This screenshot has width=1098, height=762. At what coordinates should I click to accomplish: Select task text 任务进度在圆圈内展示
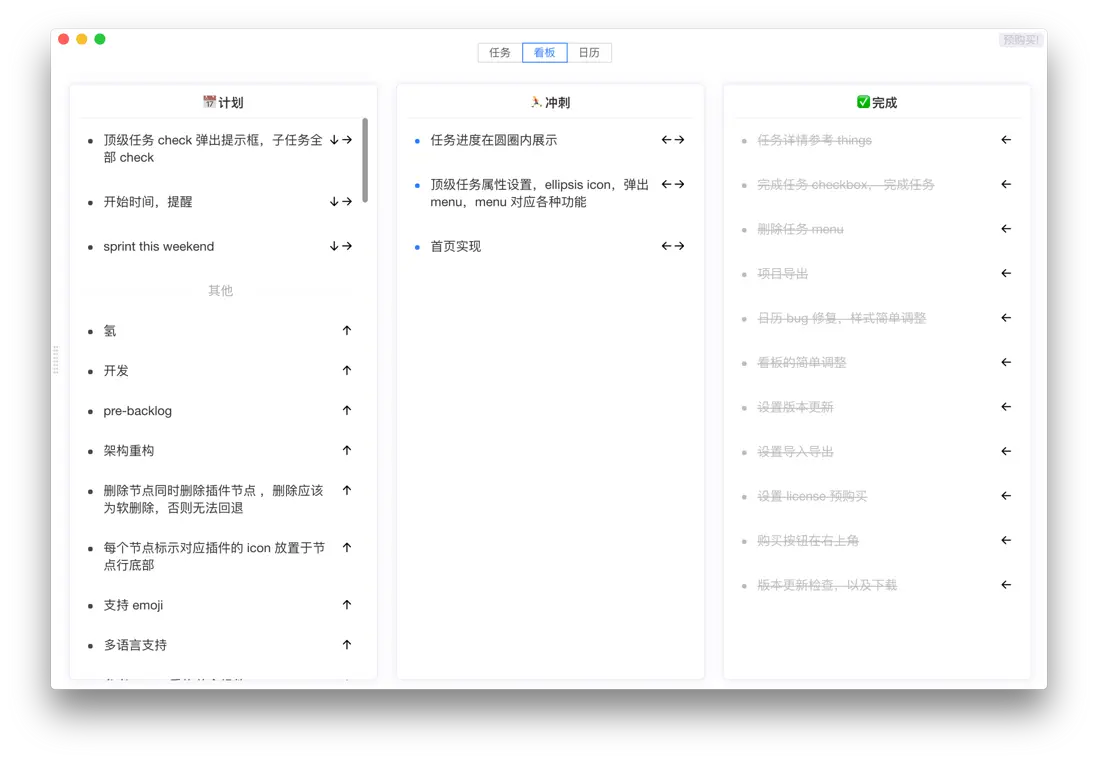494,140
